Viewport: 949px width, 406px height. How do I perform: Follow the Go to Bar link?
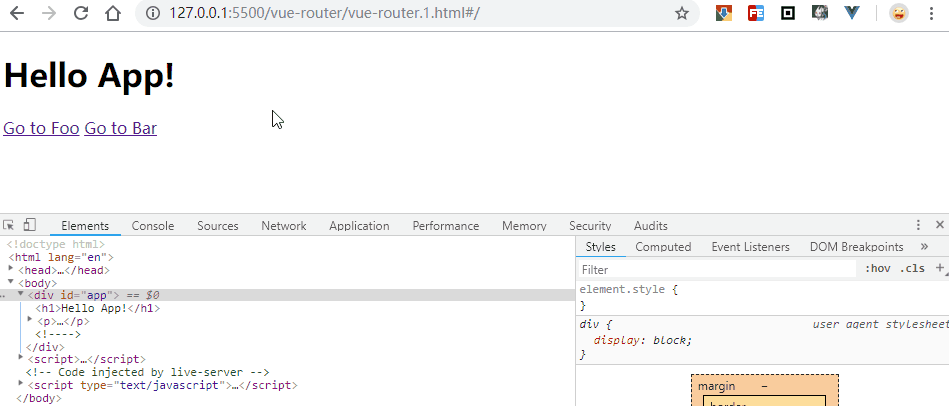[x=120, y=128]
